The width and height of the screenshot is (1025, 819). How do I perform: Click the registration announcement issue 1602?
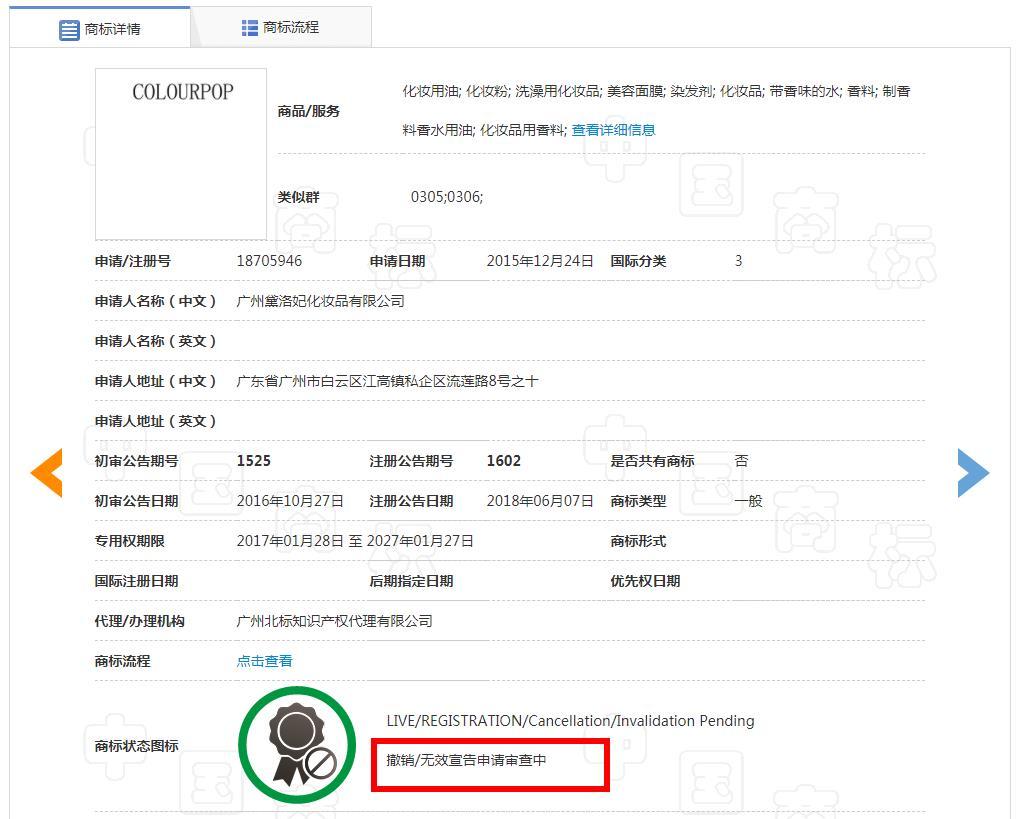click(x=504, y=461)
